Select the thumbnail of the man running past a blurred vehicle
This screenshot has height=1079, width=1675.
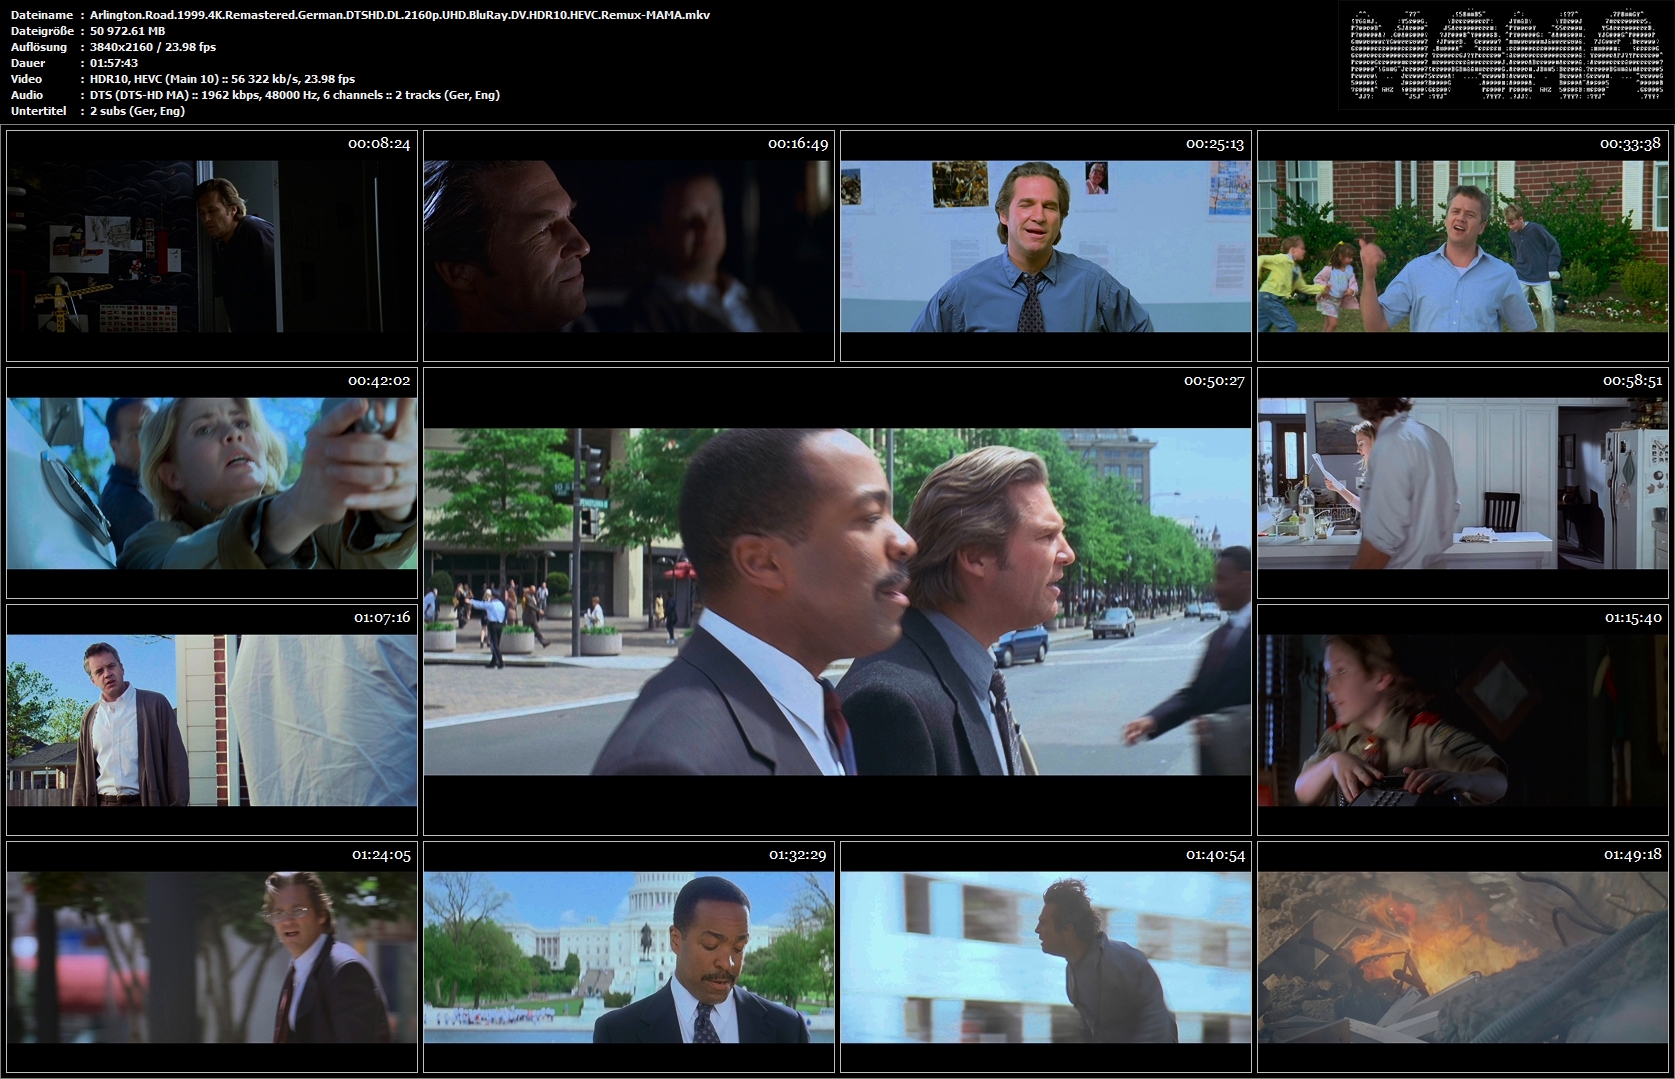pos(1046,957)
